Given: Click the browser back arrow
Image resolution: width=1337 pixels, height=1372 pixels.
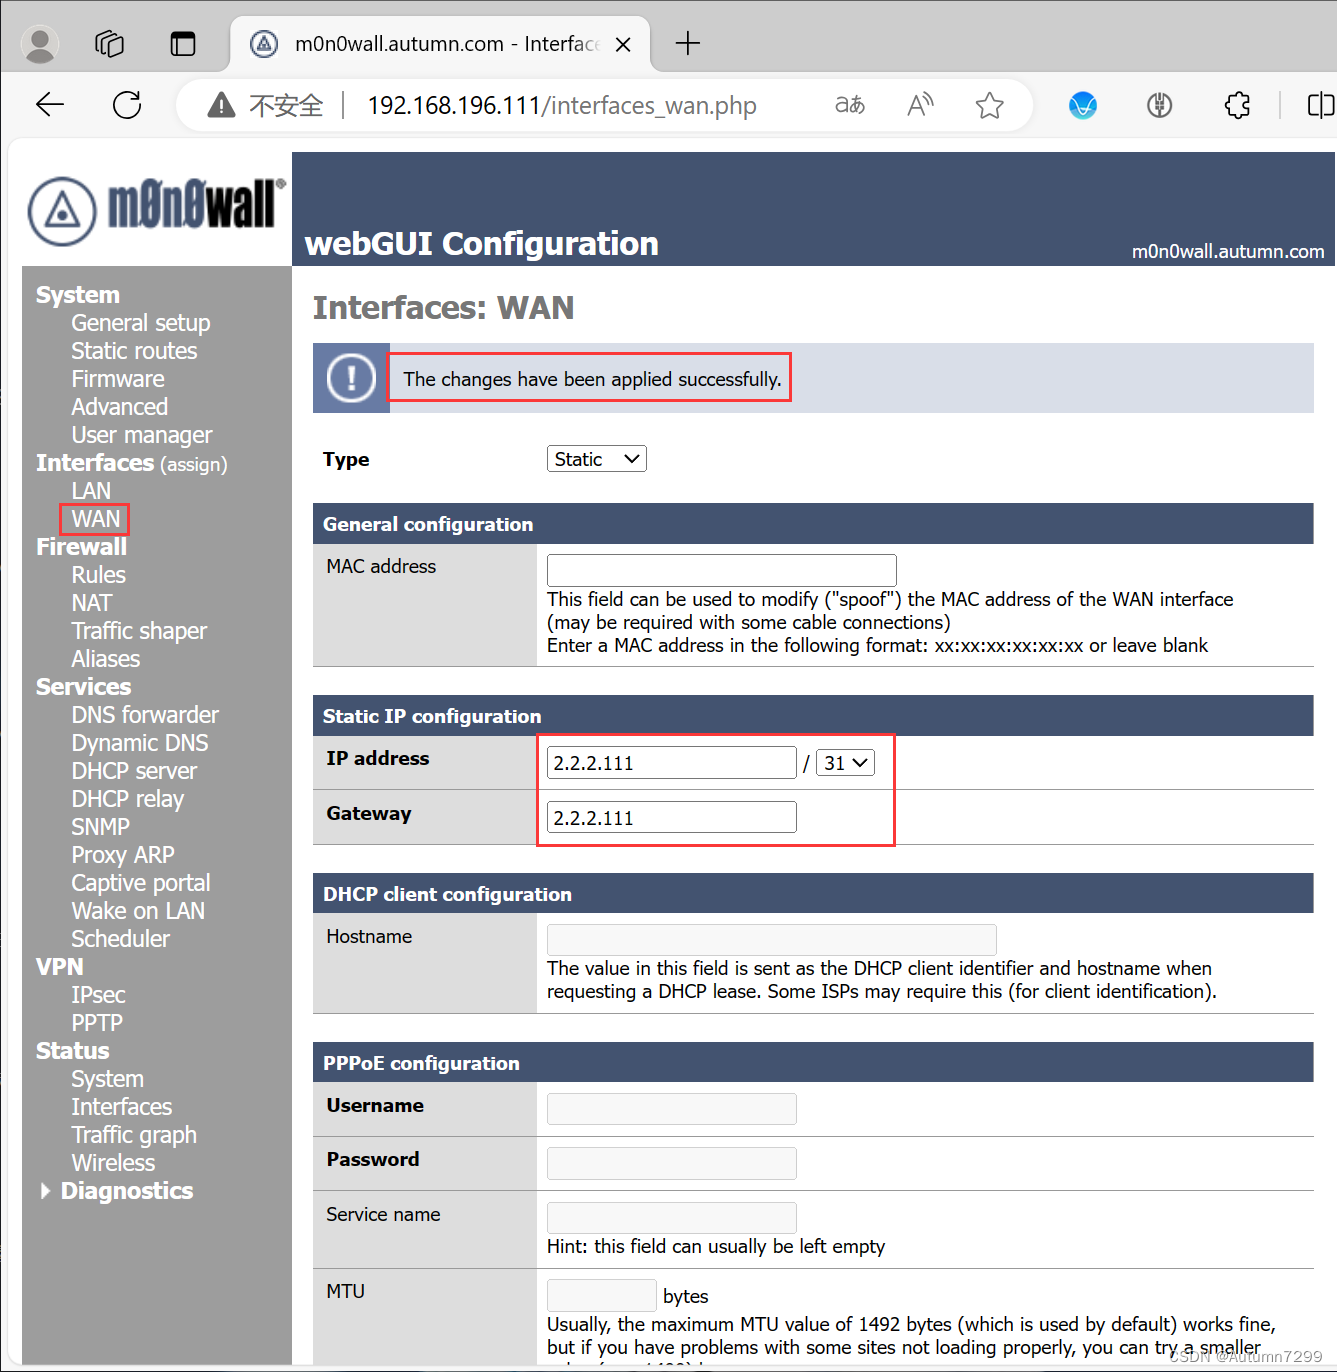Looking at the screenshot, I should pos(50,105).
